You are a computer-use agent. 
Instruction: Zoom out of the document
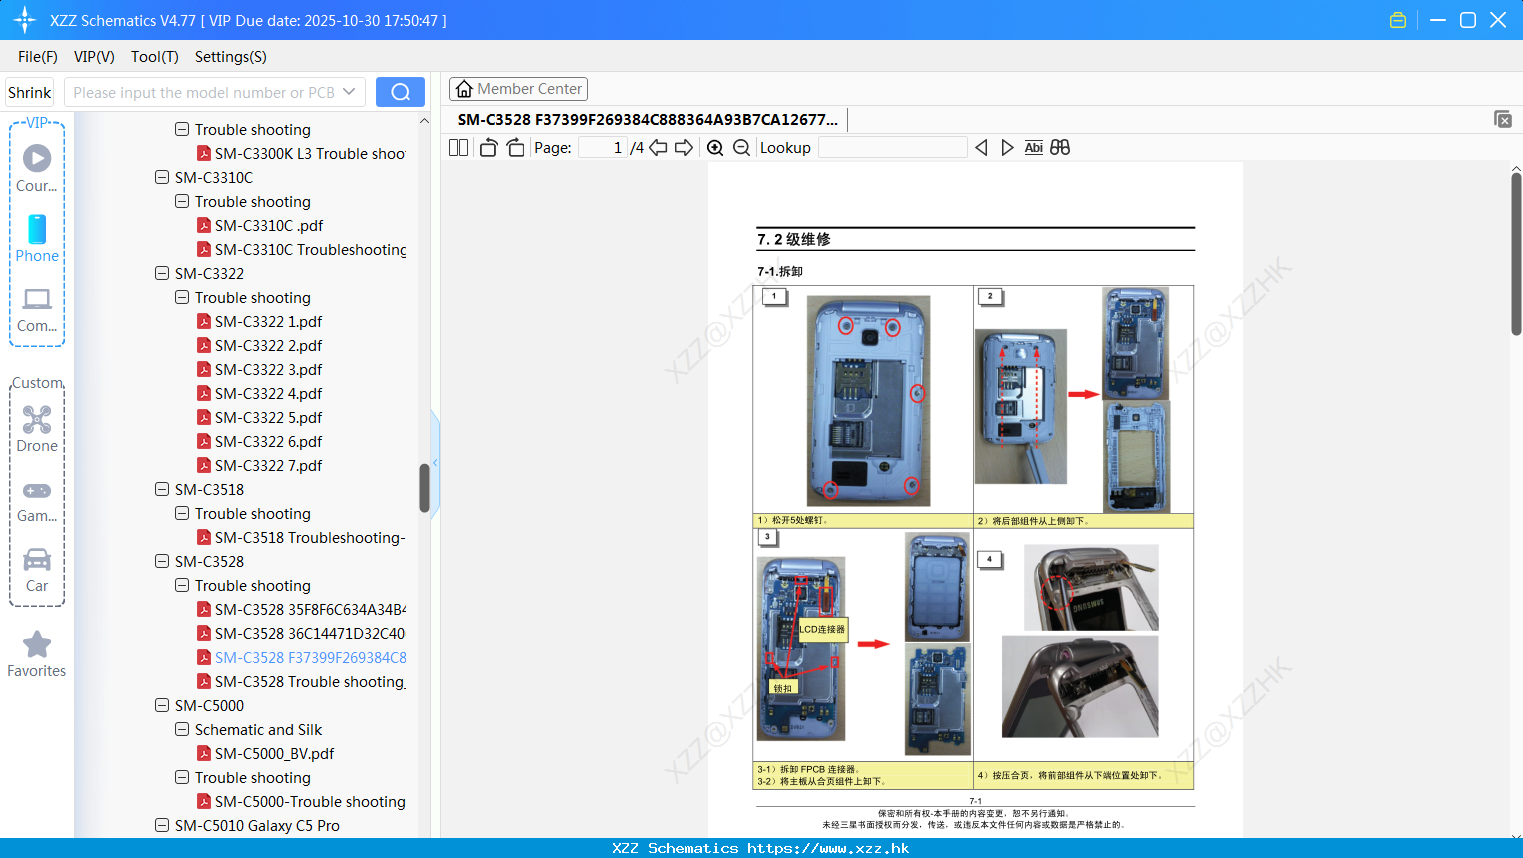point(741,147)
